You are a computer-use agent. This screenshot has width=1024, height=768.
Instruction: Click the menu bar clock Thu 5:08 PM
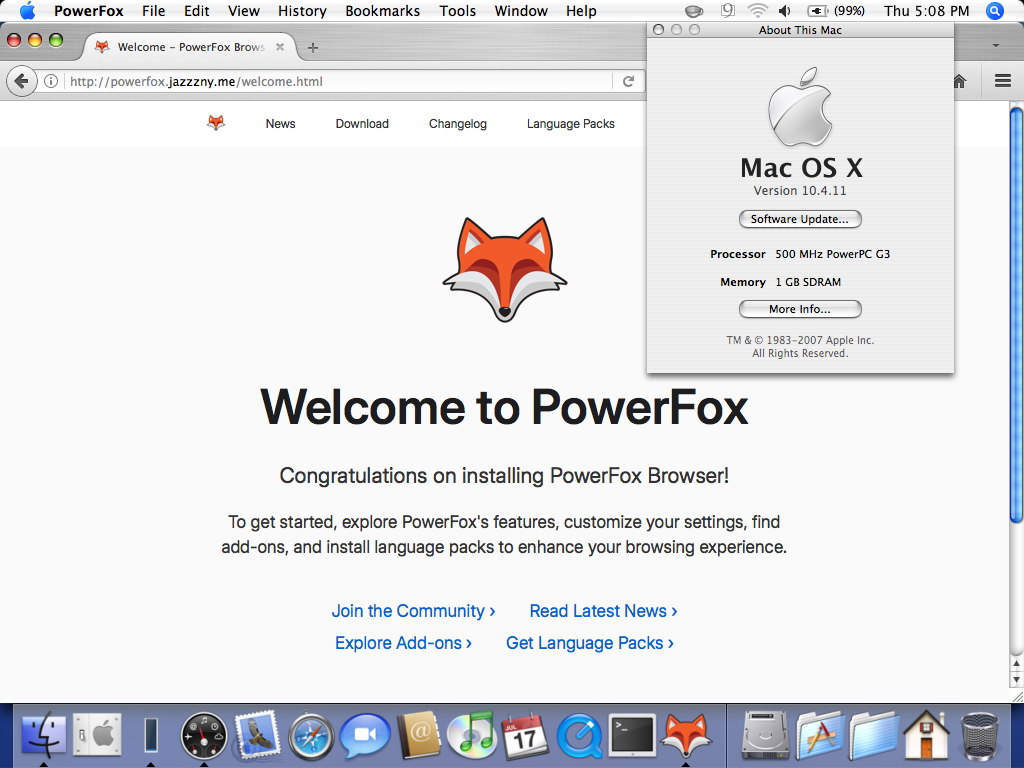(926, 11)
